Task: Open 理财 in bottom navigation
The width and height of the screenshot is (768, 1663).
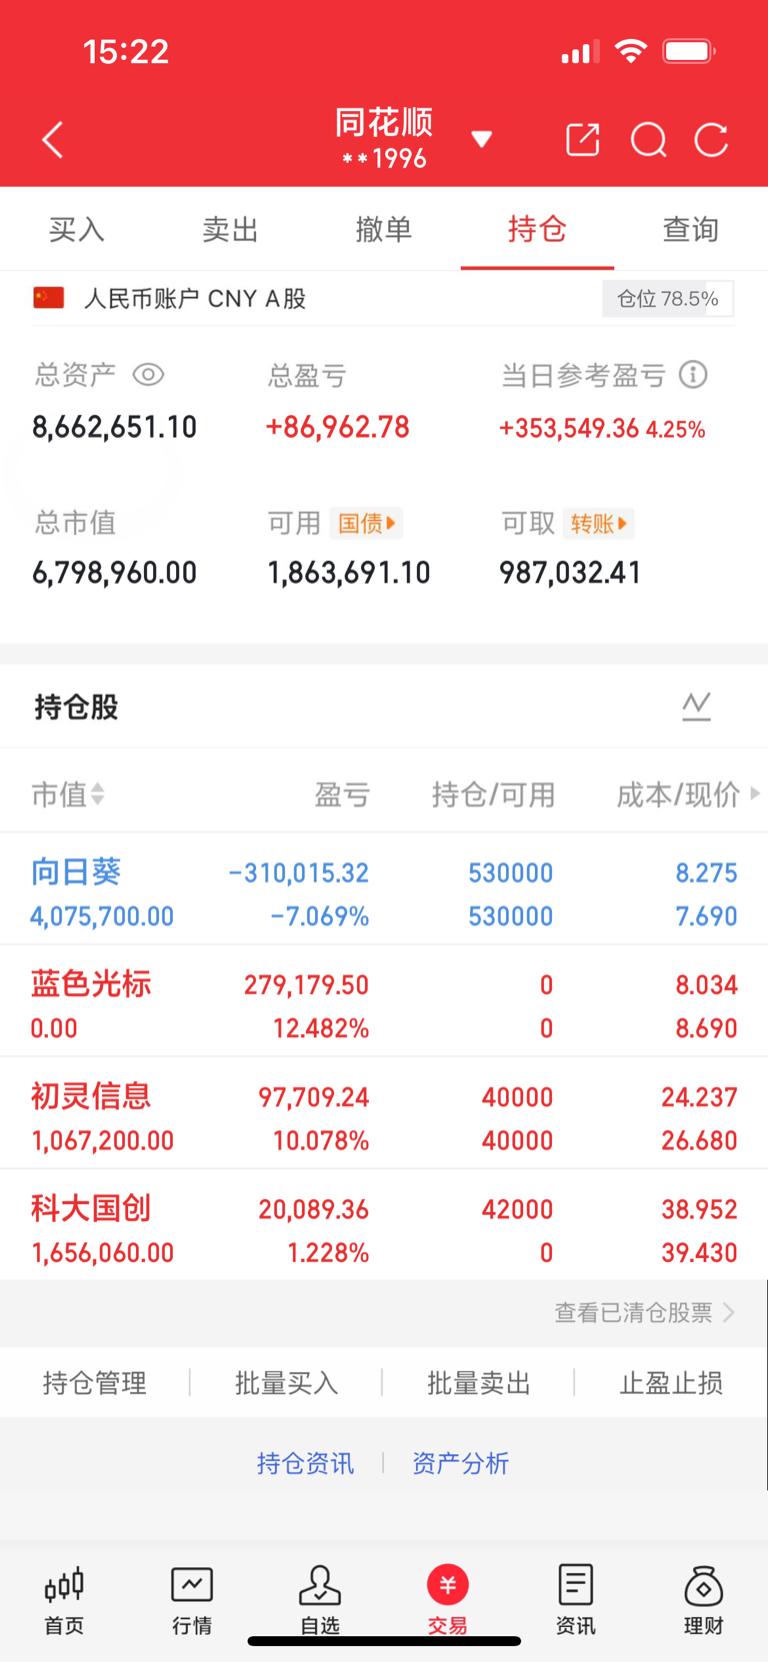Action: tap(704, 1600)
